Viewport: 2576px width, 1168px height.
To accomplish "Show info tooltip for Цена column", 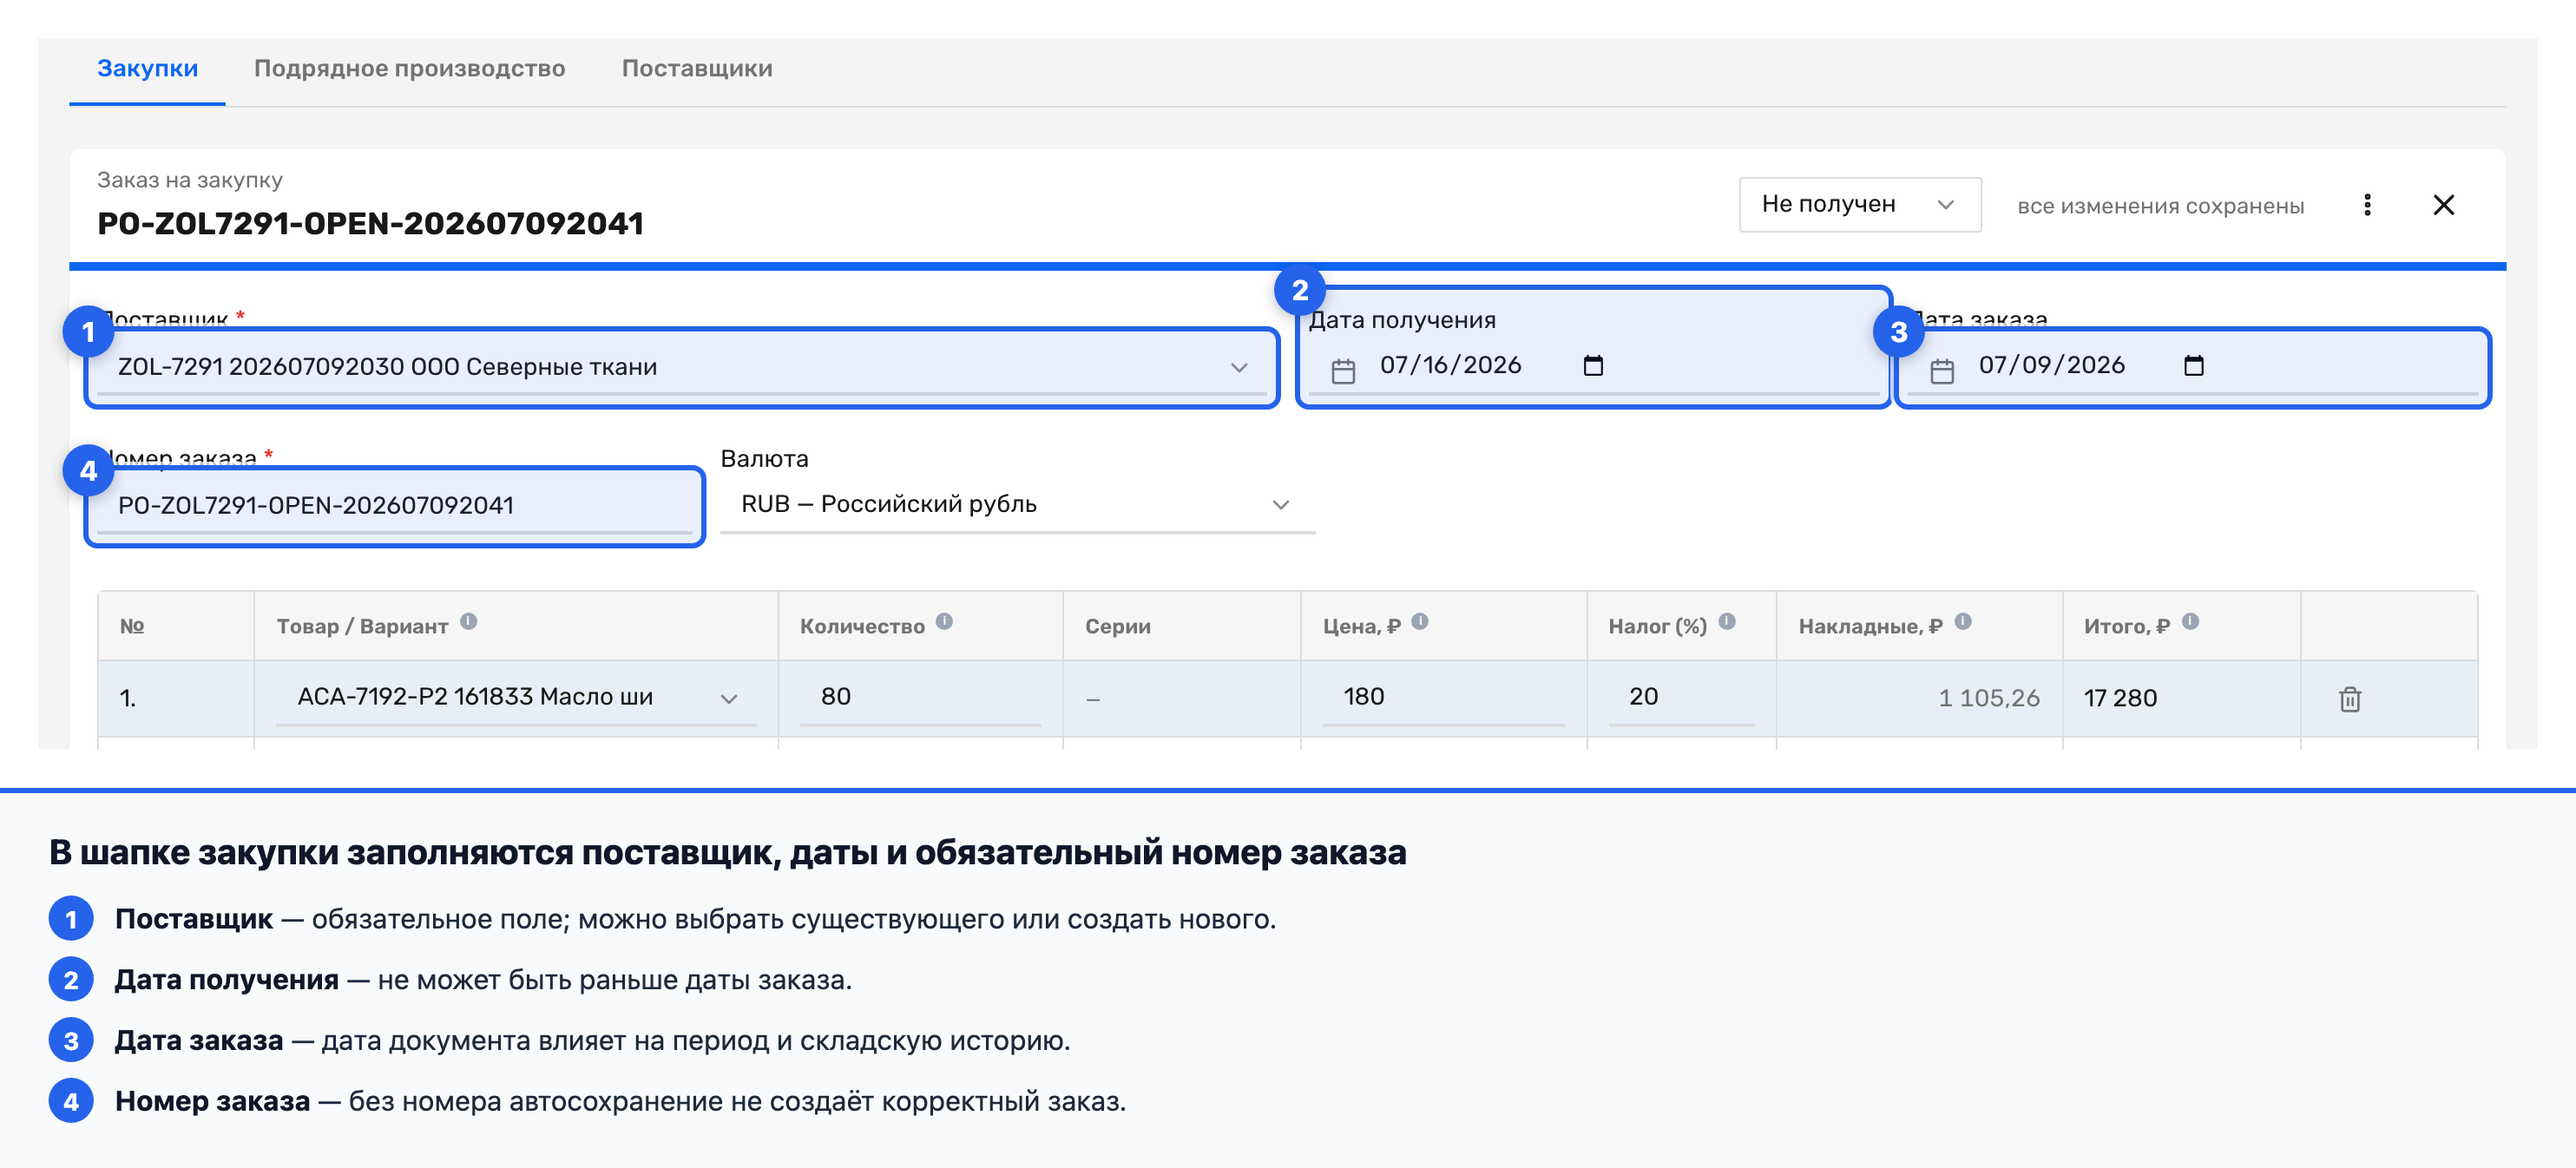I will click(x=1419, y=621).
